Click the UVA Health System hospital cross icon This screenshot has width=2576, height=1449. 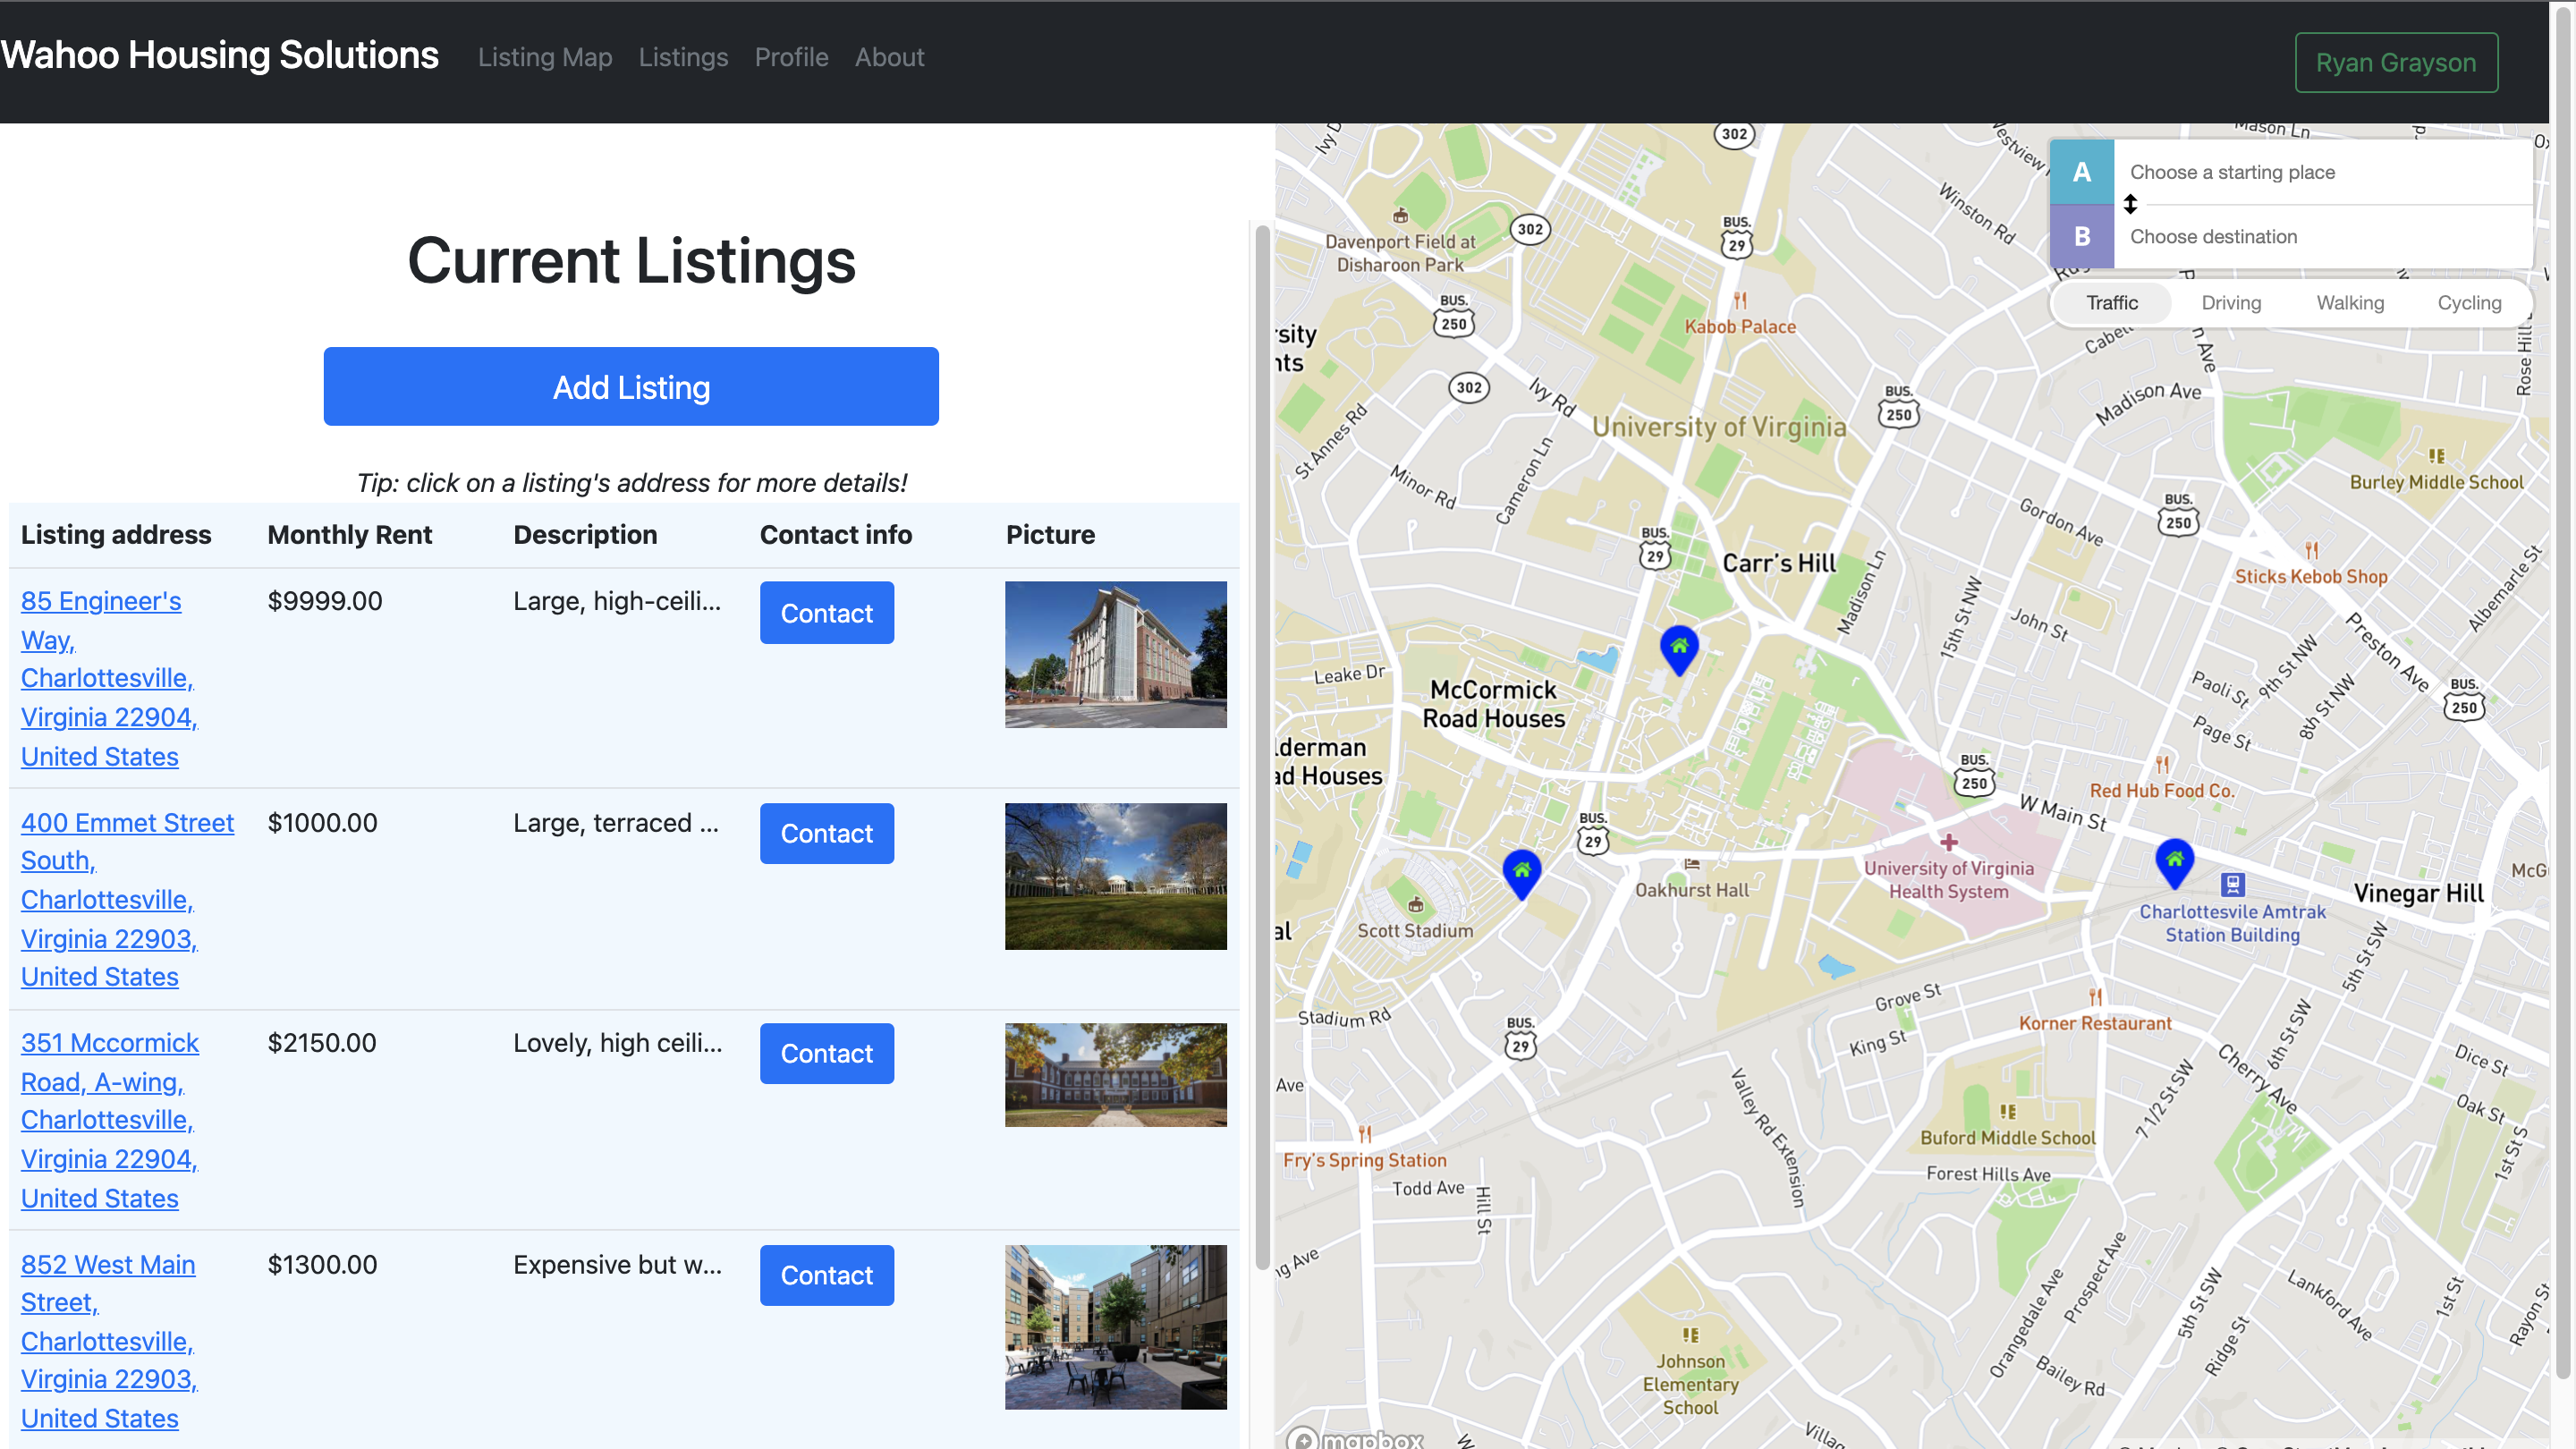pos(1948,841)
